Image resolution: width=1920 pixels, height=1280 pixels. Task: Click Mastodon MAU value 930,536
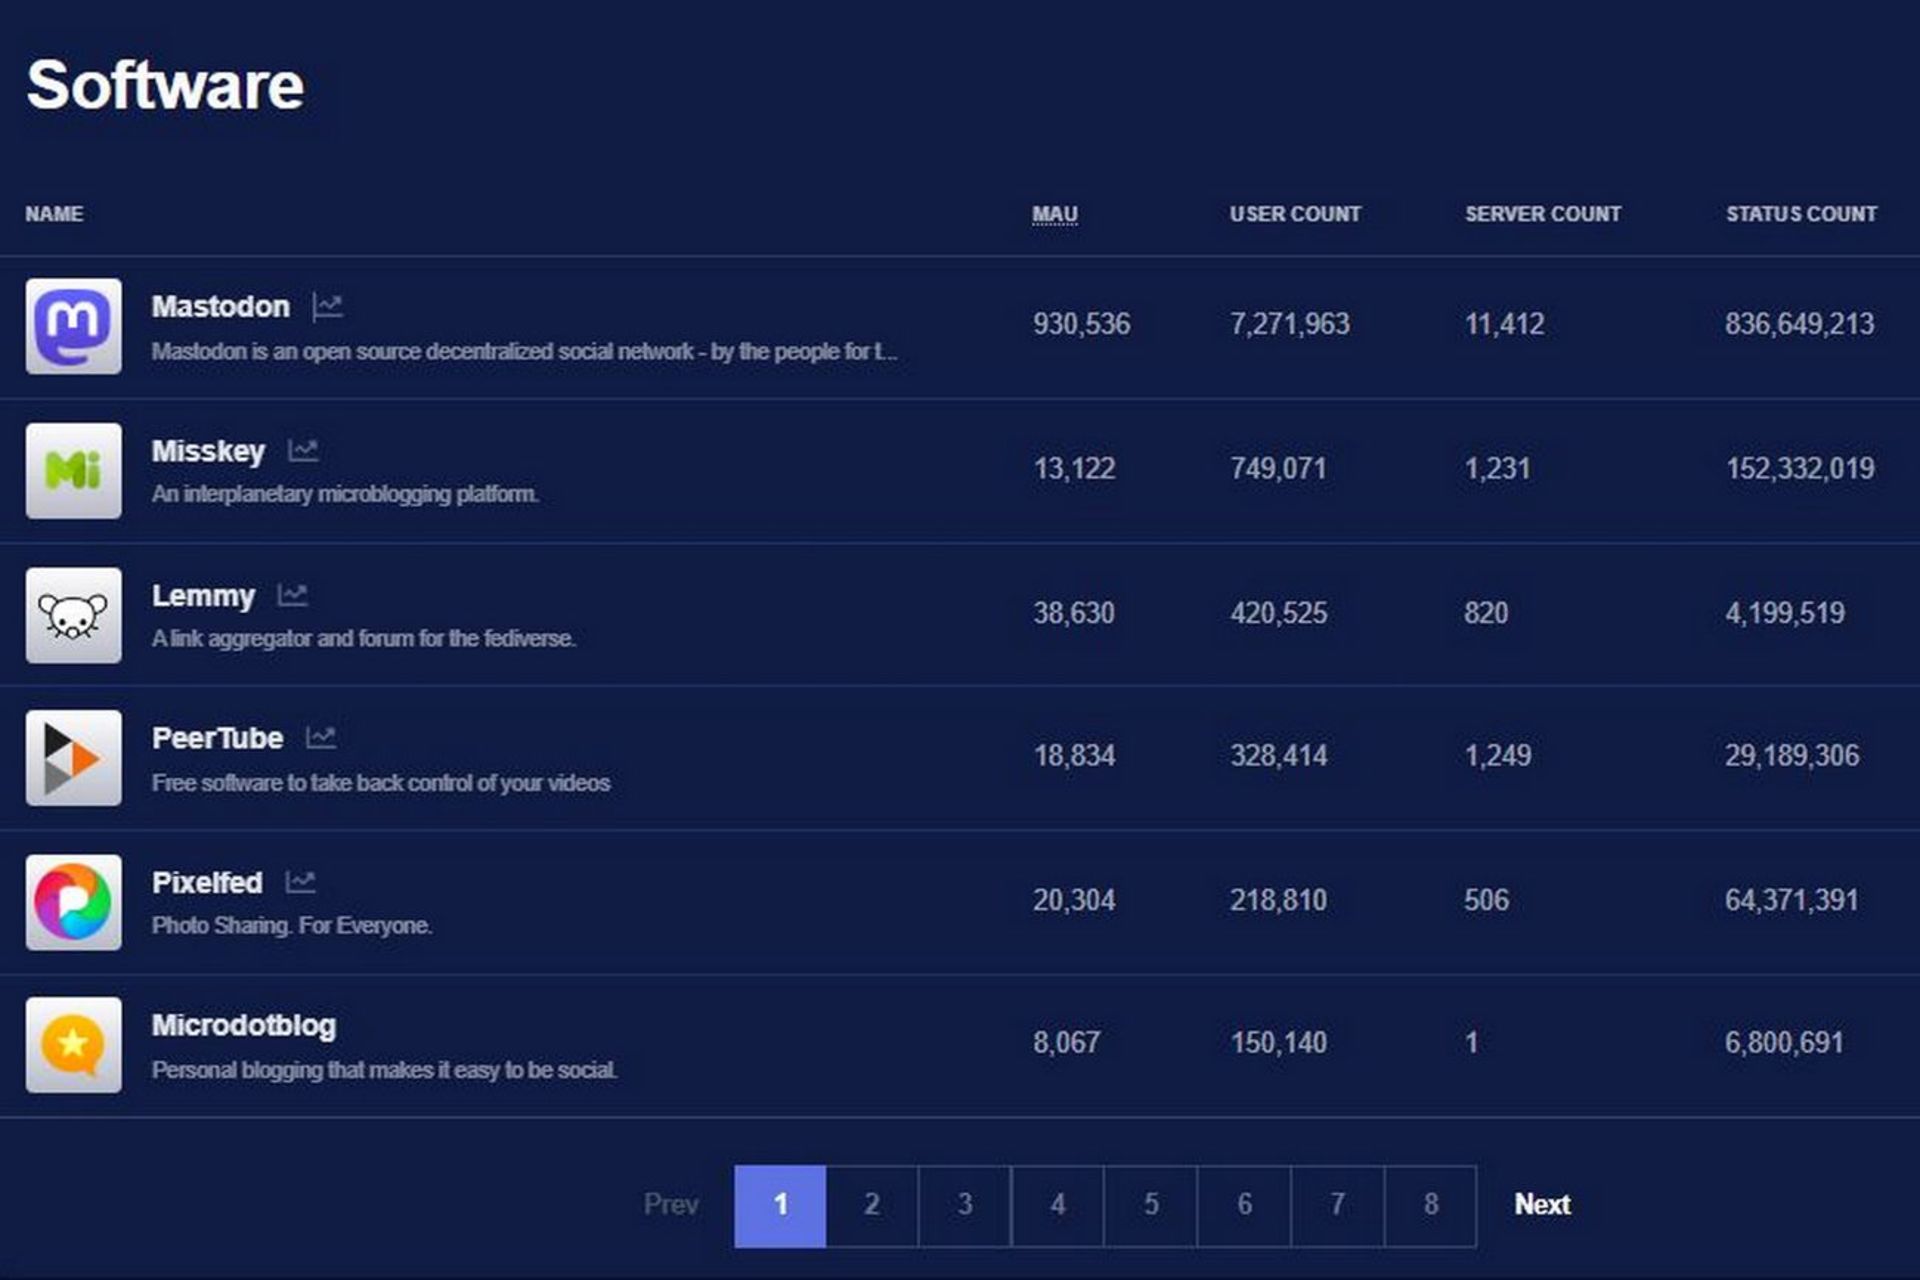pyautogui.click(x=1082, y=324)
